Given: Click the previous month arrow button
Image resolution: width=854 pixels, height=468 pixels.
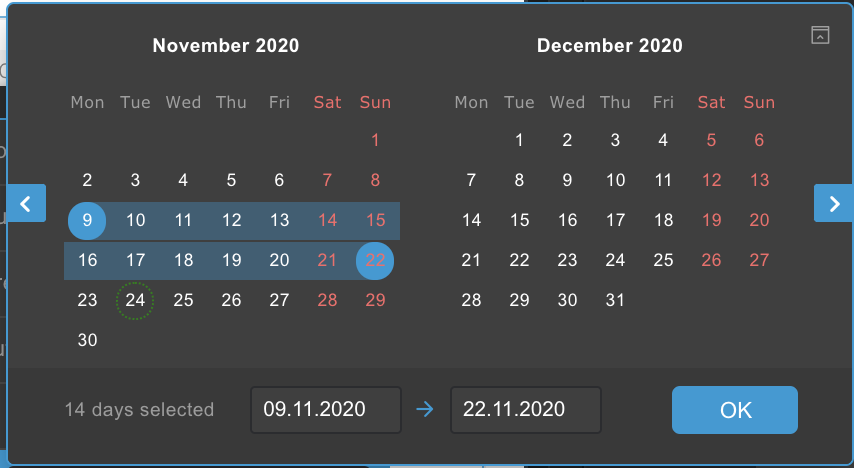Looking at the screenshot, I should (26, 204).
